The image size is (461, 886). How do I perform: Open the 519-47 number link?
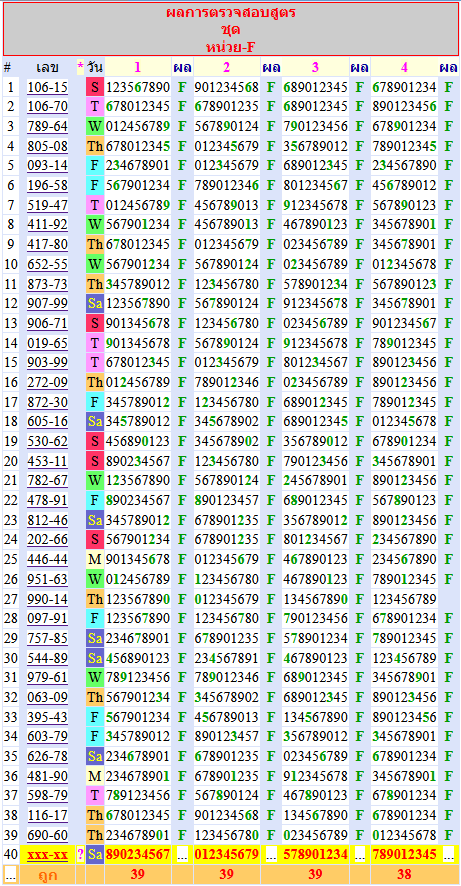coord(47,205)
